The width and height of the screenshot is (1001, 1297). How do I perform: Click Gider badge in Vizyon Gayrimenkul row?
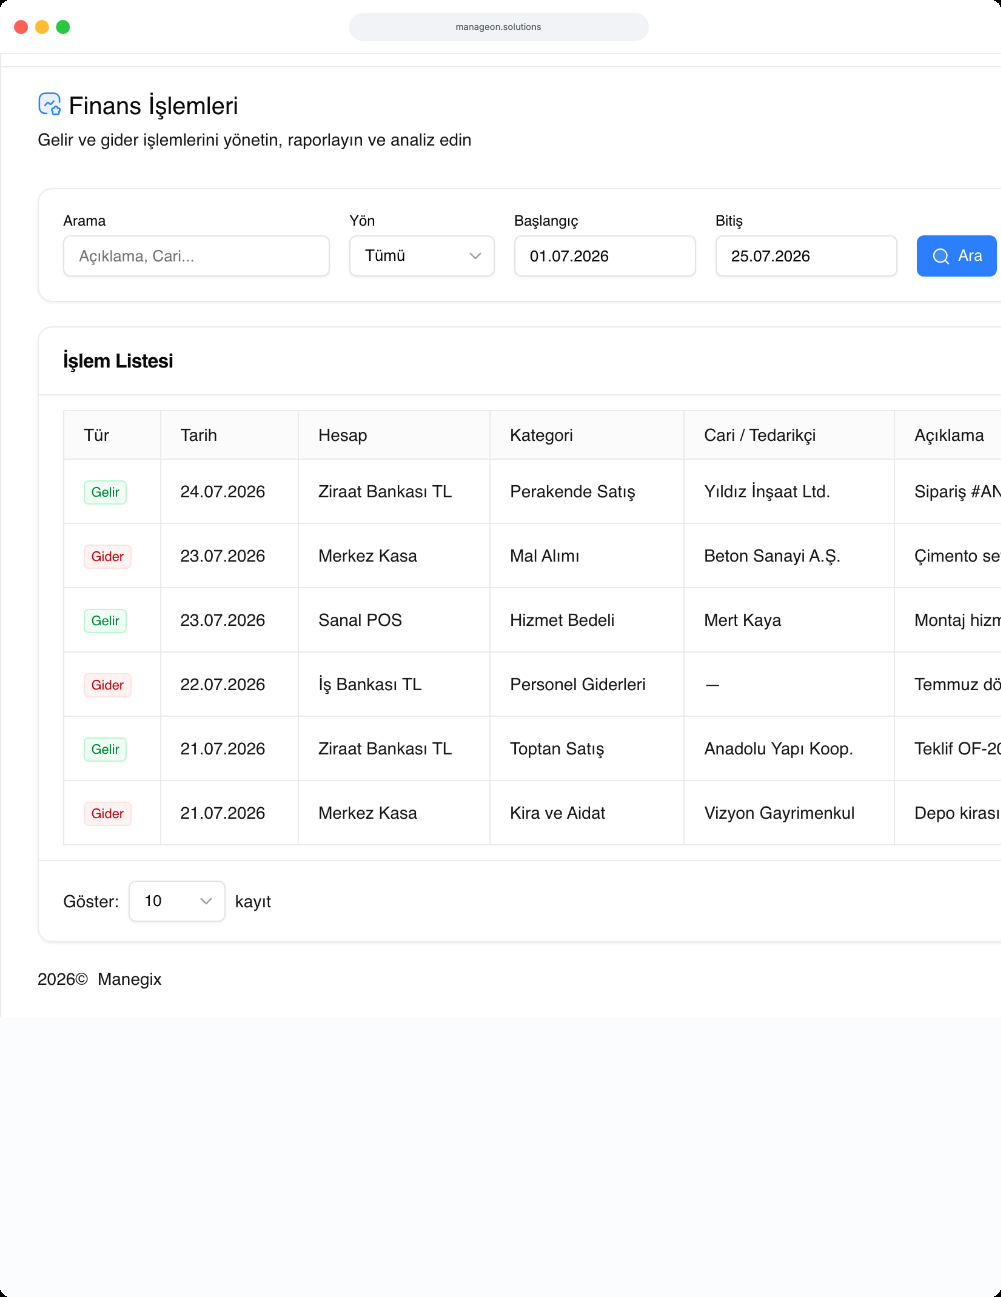[x=108, y=813]
